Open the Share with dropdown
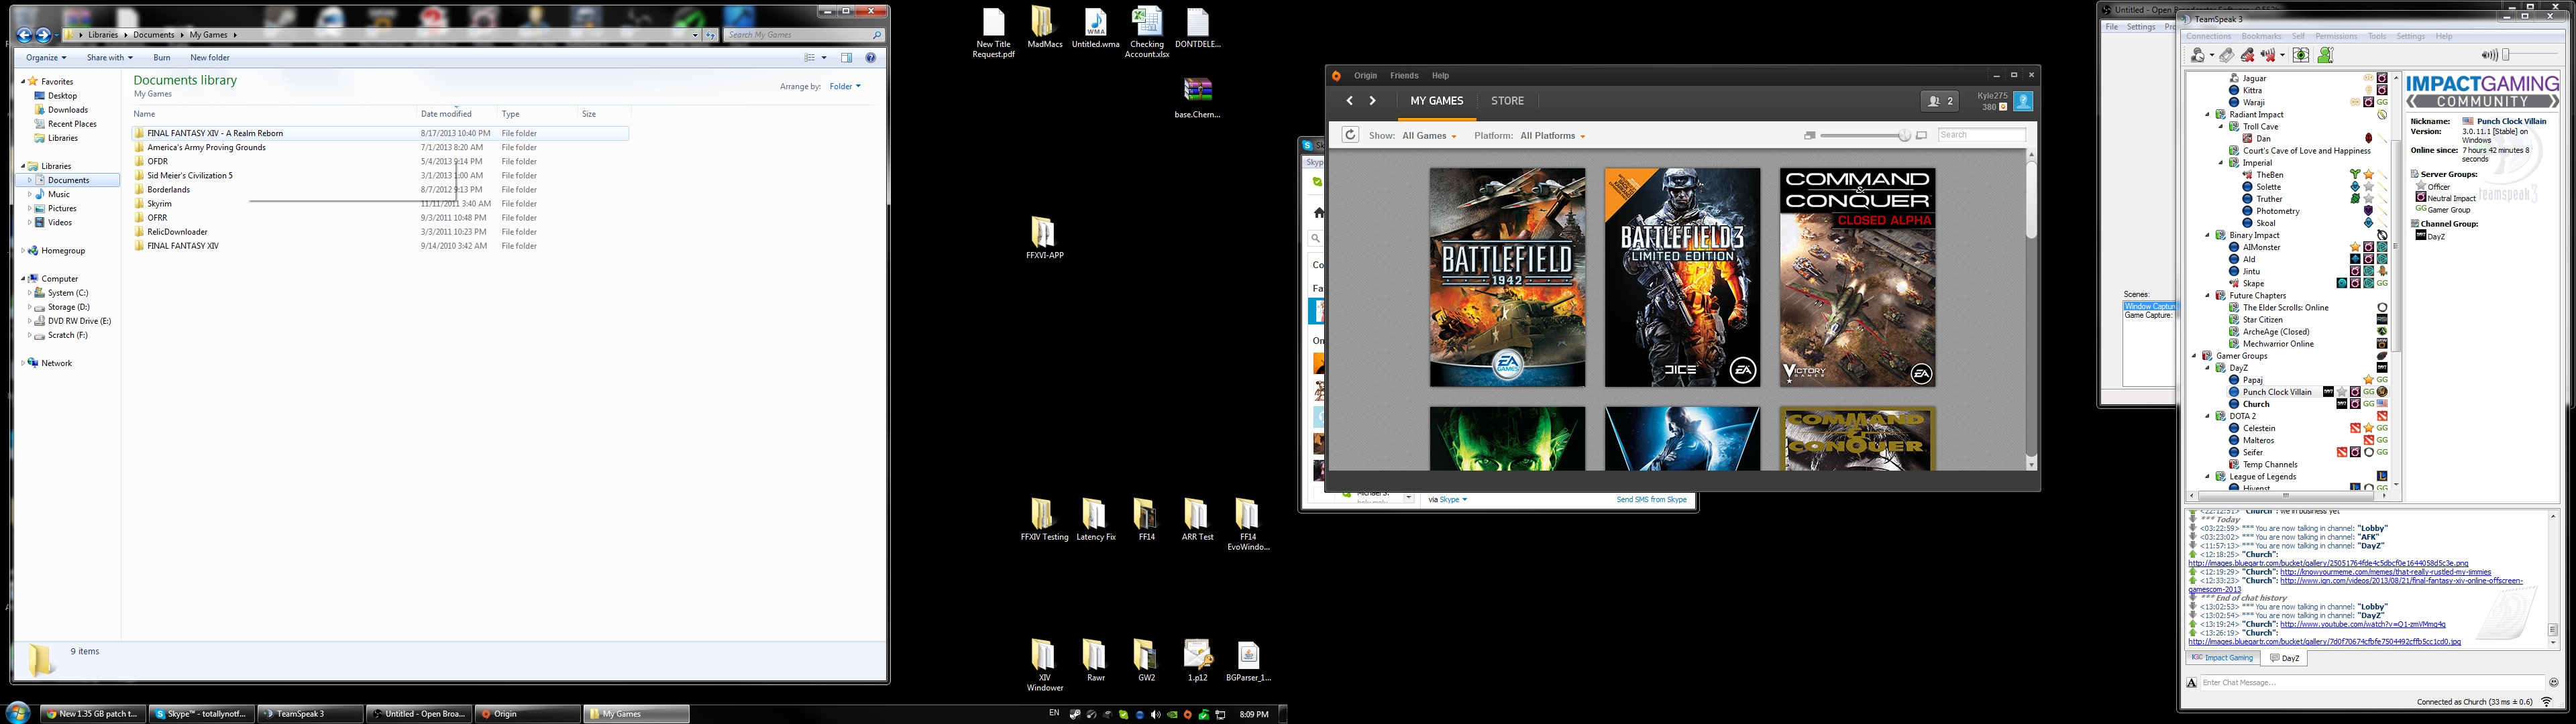The width and height of the screenshot is (2576, 724). click(x=110, y=58)
